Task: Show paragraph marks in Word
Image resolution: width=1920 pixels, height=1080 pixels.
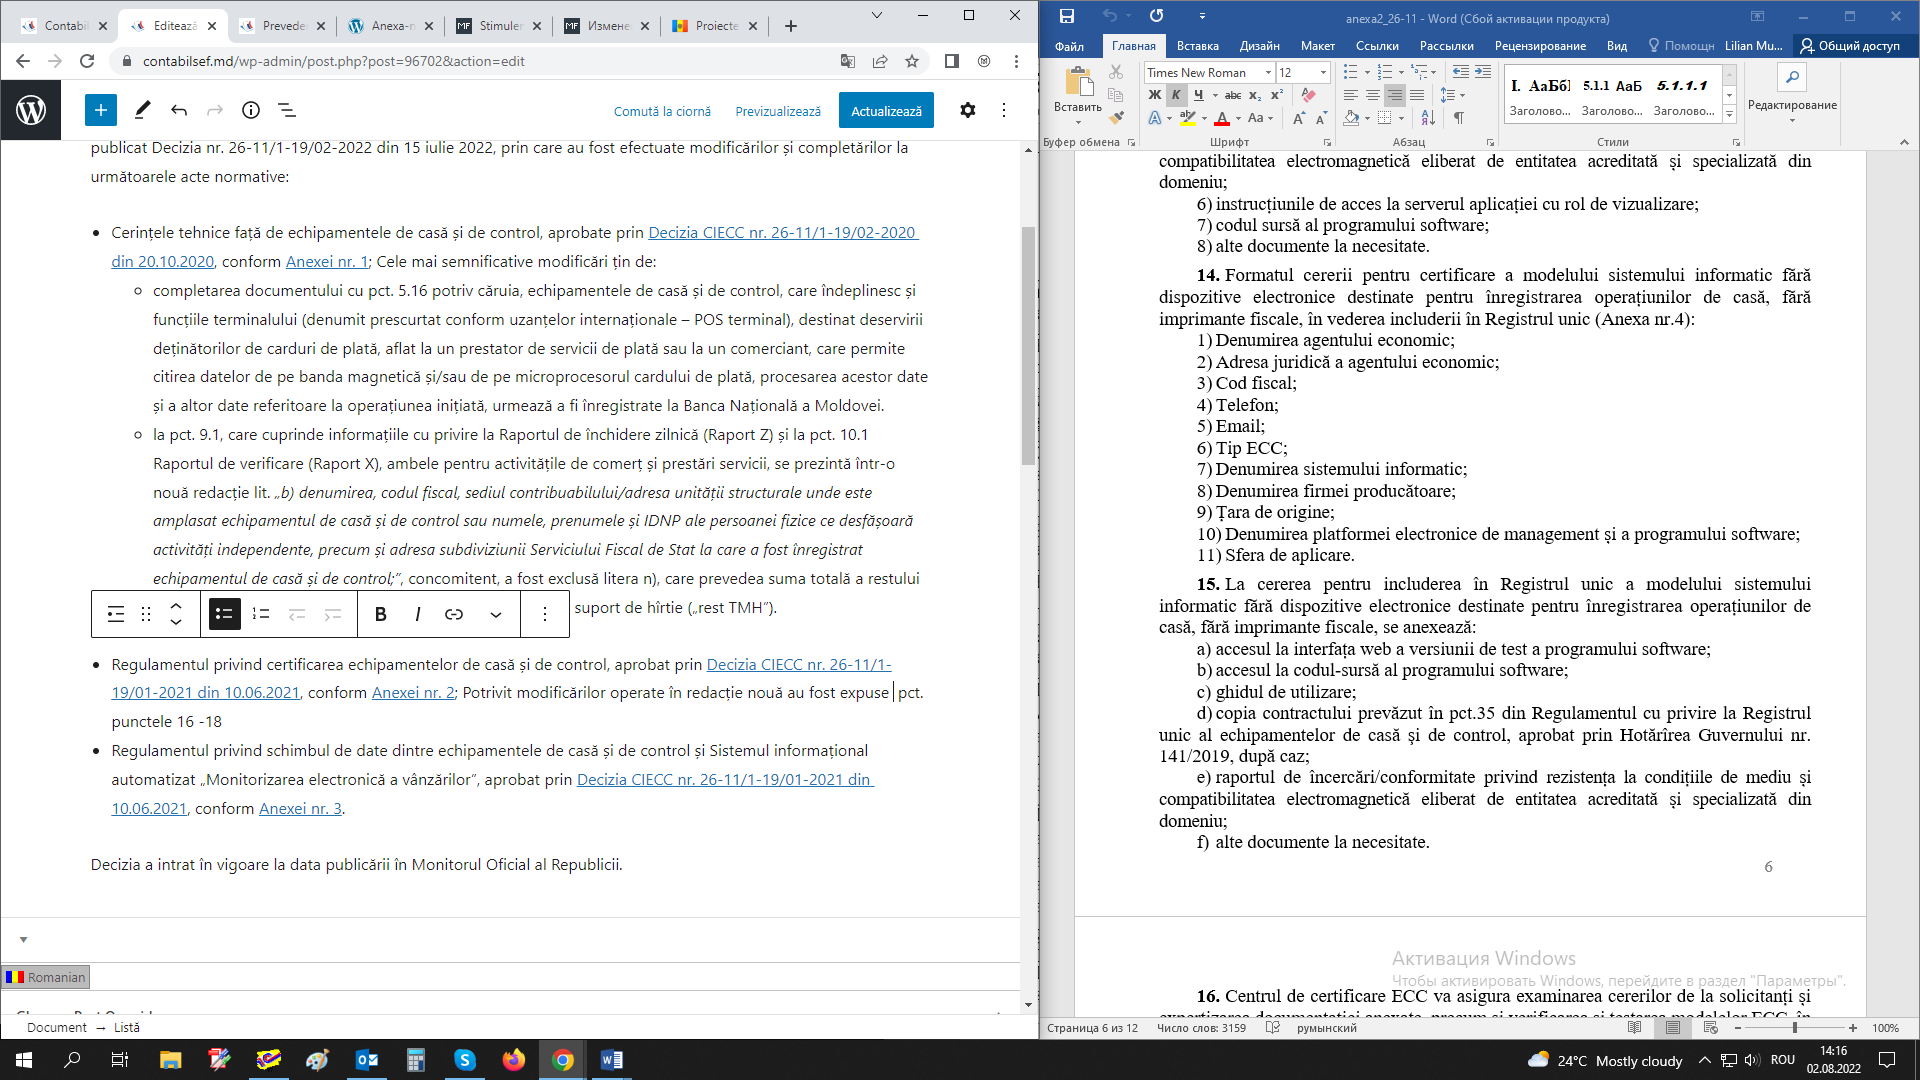Action: (1459, 118)
